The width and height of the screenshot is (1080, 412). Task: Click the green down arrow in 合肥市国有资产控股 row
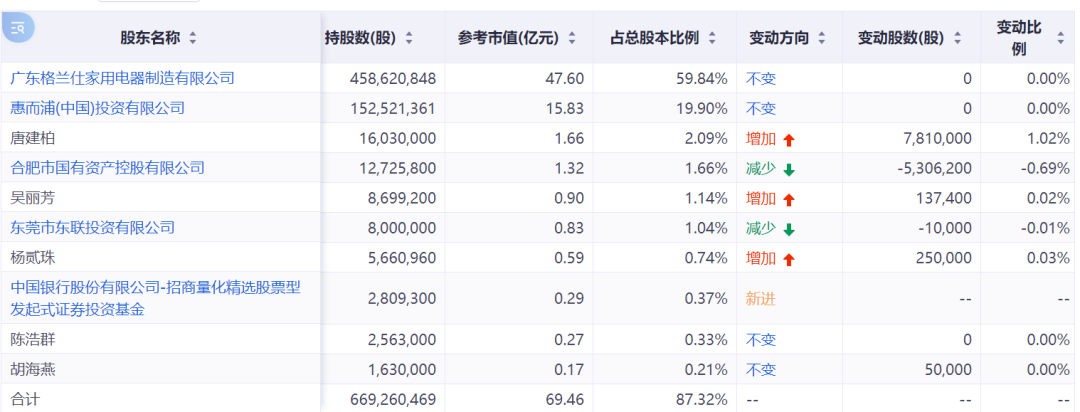click(789, 169)
